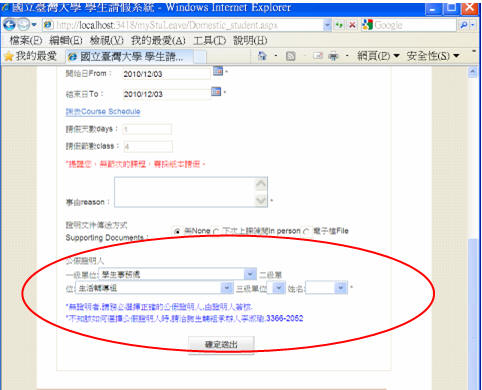Maximize the Internet Explorer window
The height and width of the screenshot is (390, 482).
(451, 9)
